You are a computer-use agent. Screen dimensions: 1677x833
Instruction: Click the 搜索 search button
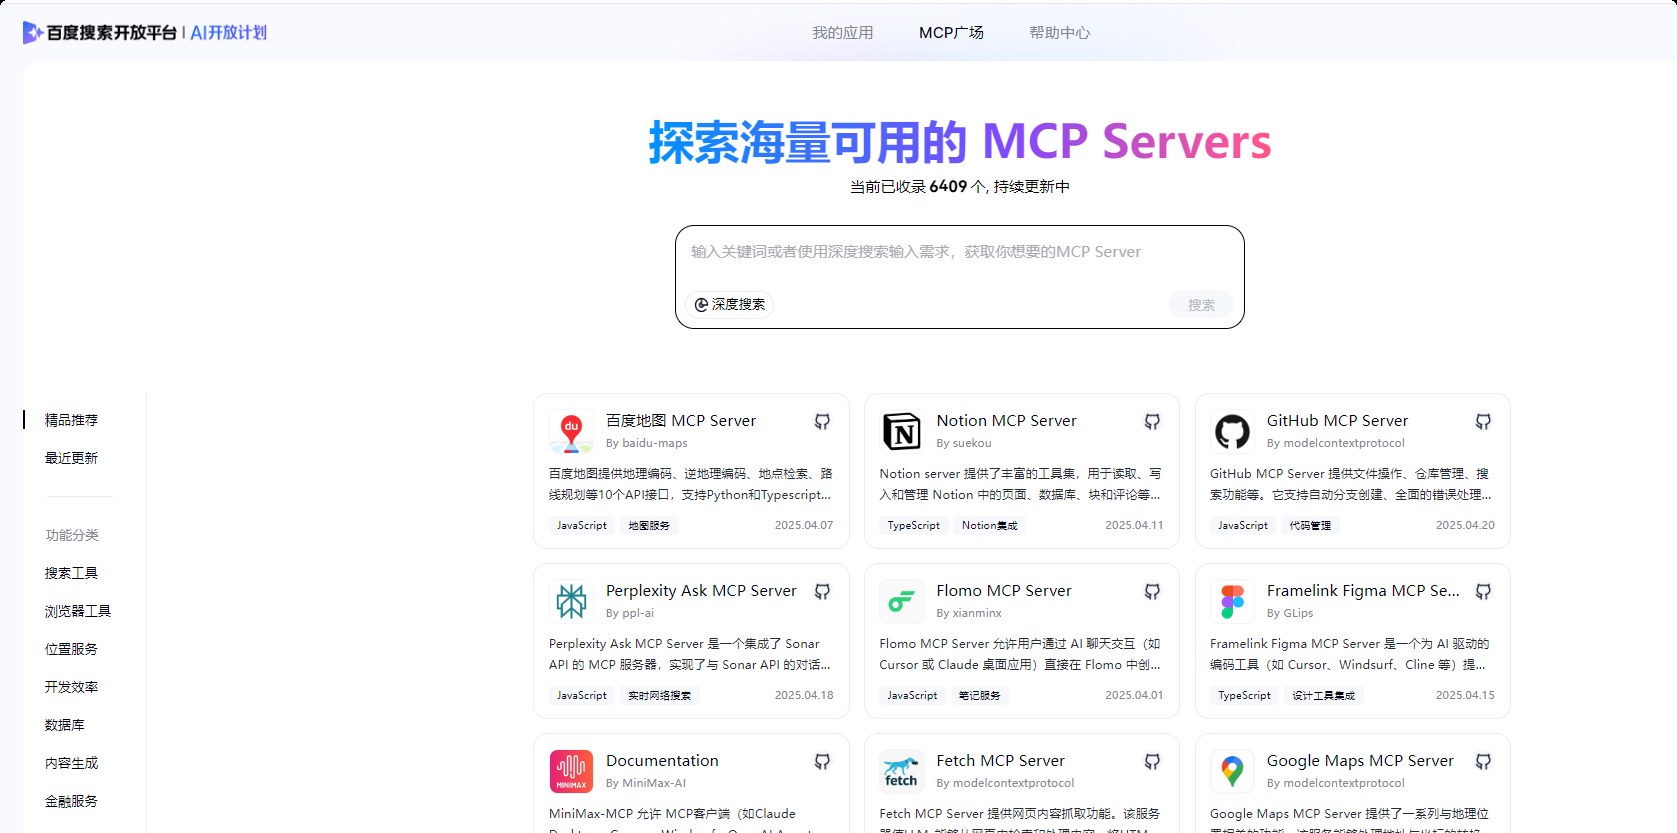point(1201,305)
